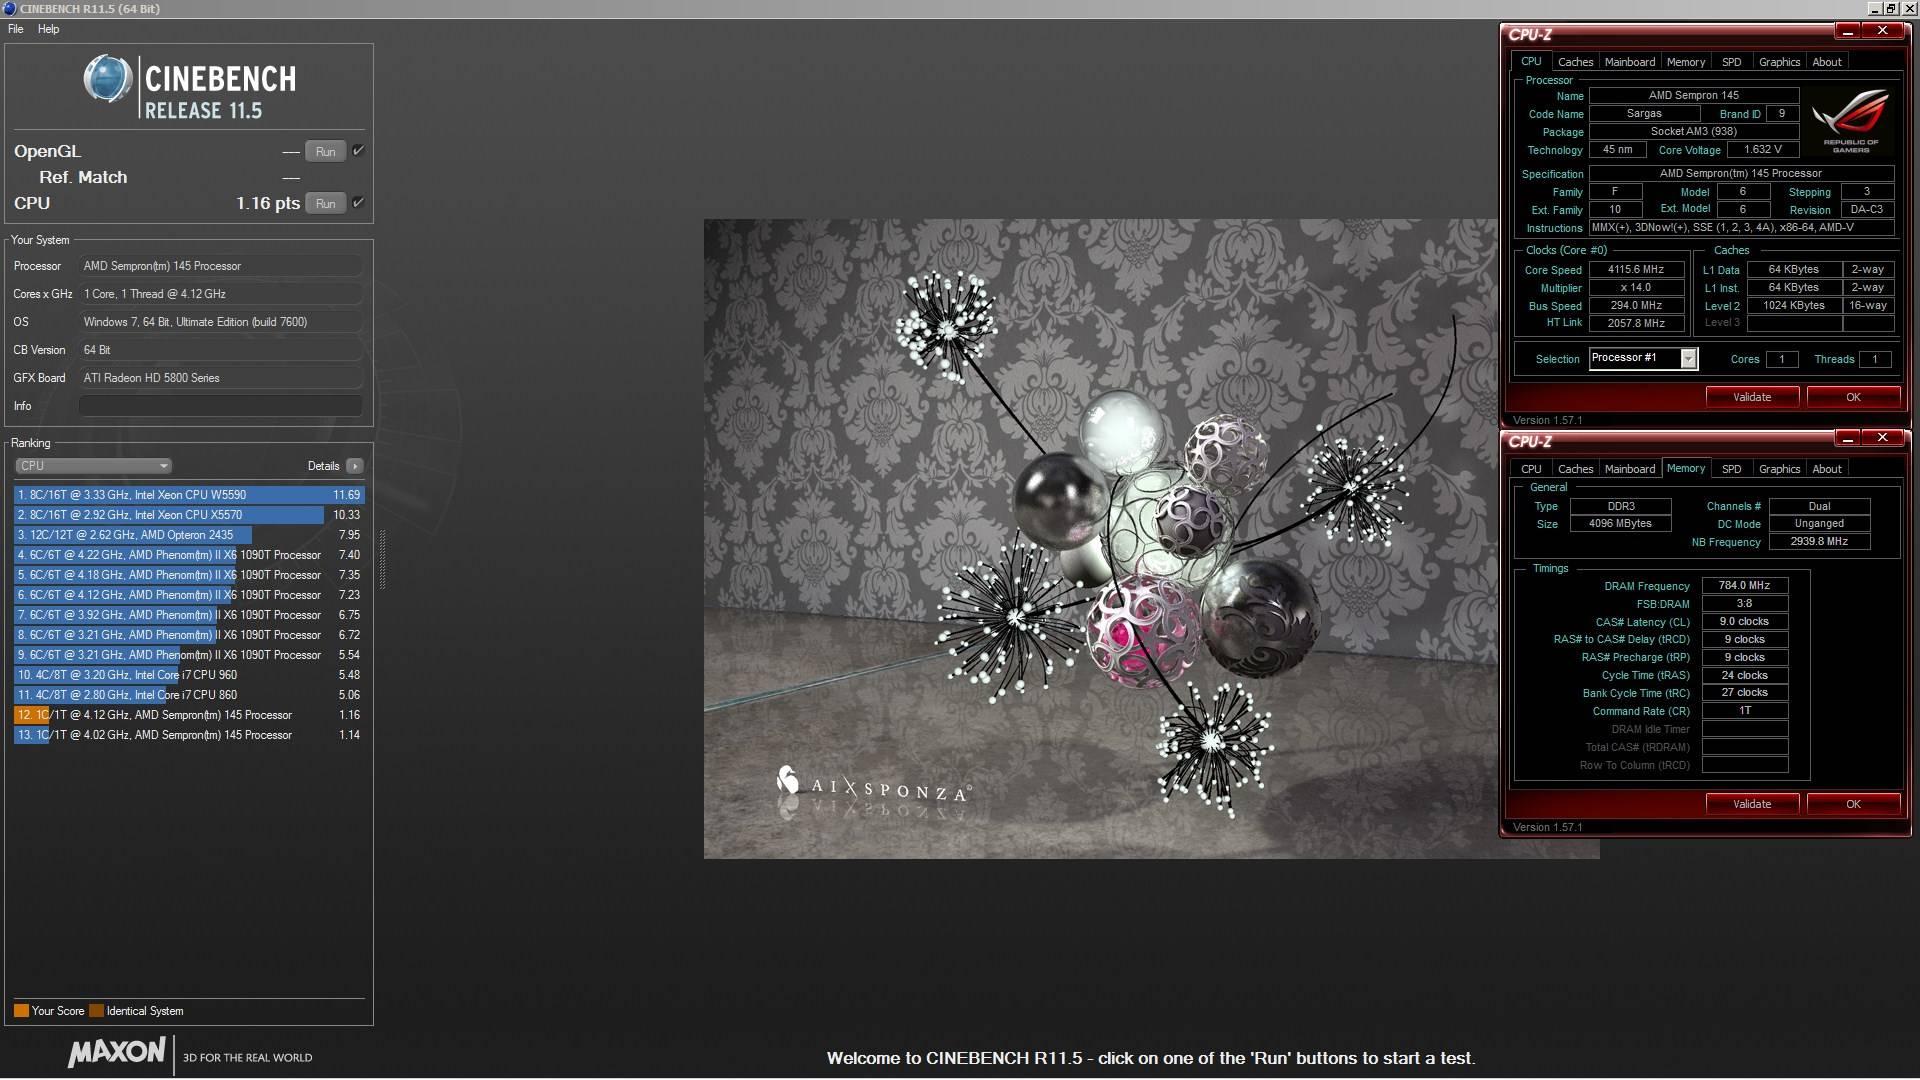
Task: Open the File menu
Action: tap(15, 29)
